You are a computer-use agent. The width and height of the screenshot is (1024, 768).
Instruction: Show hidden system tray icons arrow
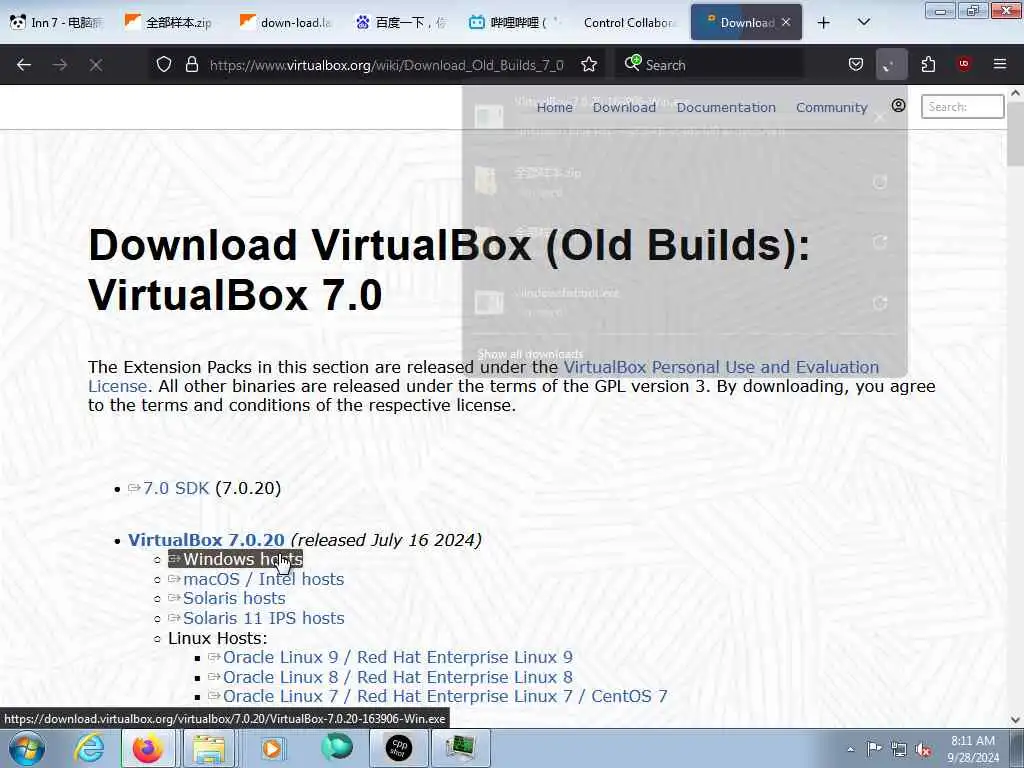[850, 749]
